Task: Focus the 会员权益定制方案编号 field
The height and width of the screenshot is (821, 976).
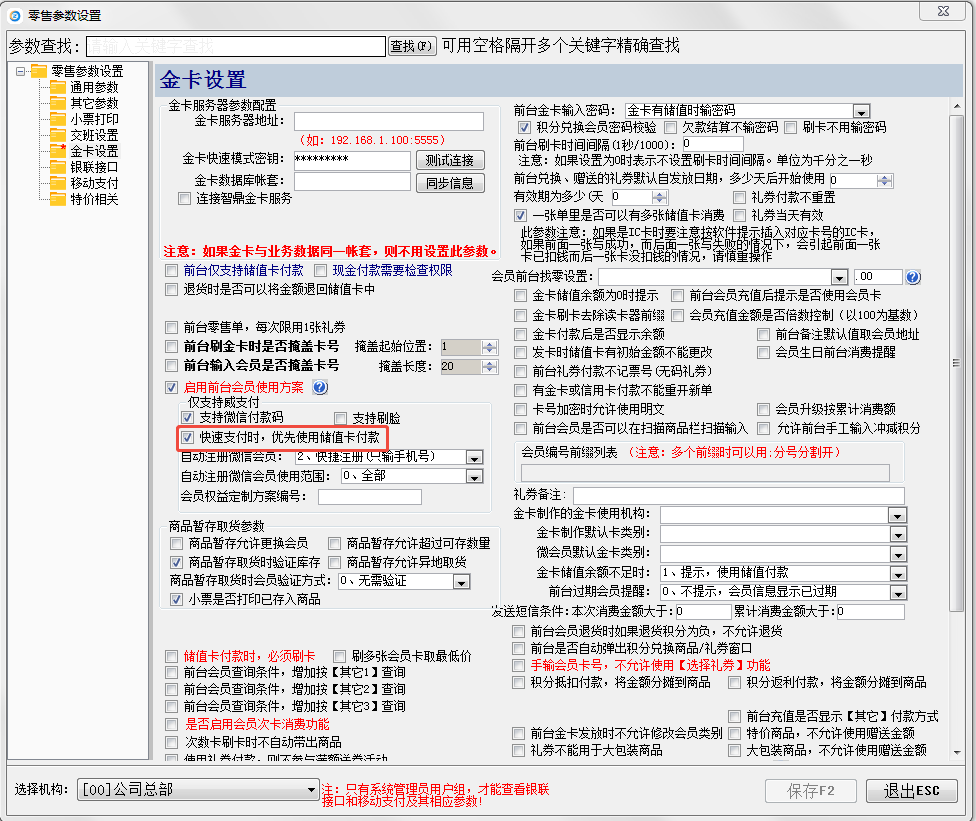Action: click(x=370, y=497)
